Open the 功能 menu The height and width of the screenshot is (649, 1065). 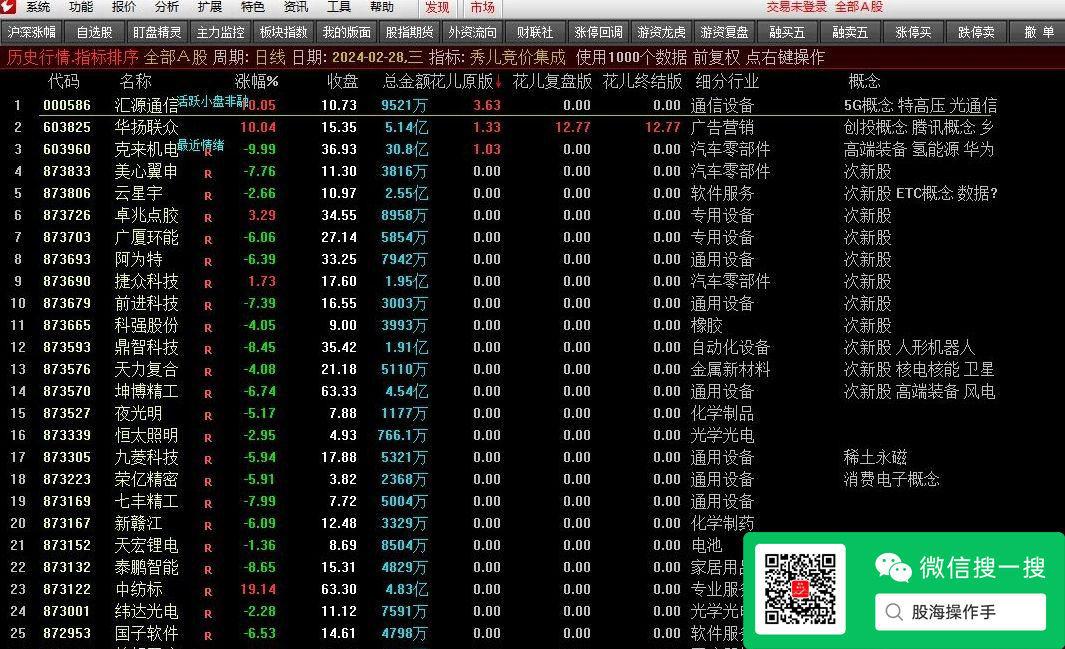[81, 7]
